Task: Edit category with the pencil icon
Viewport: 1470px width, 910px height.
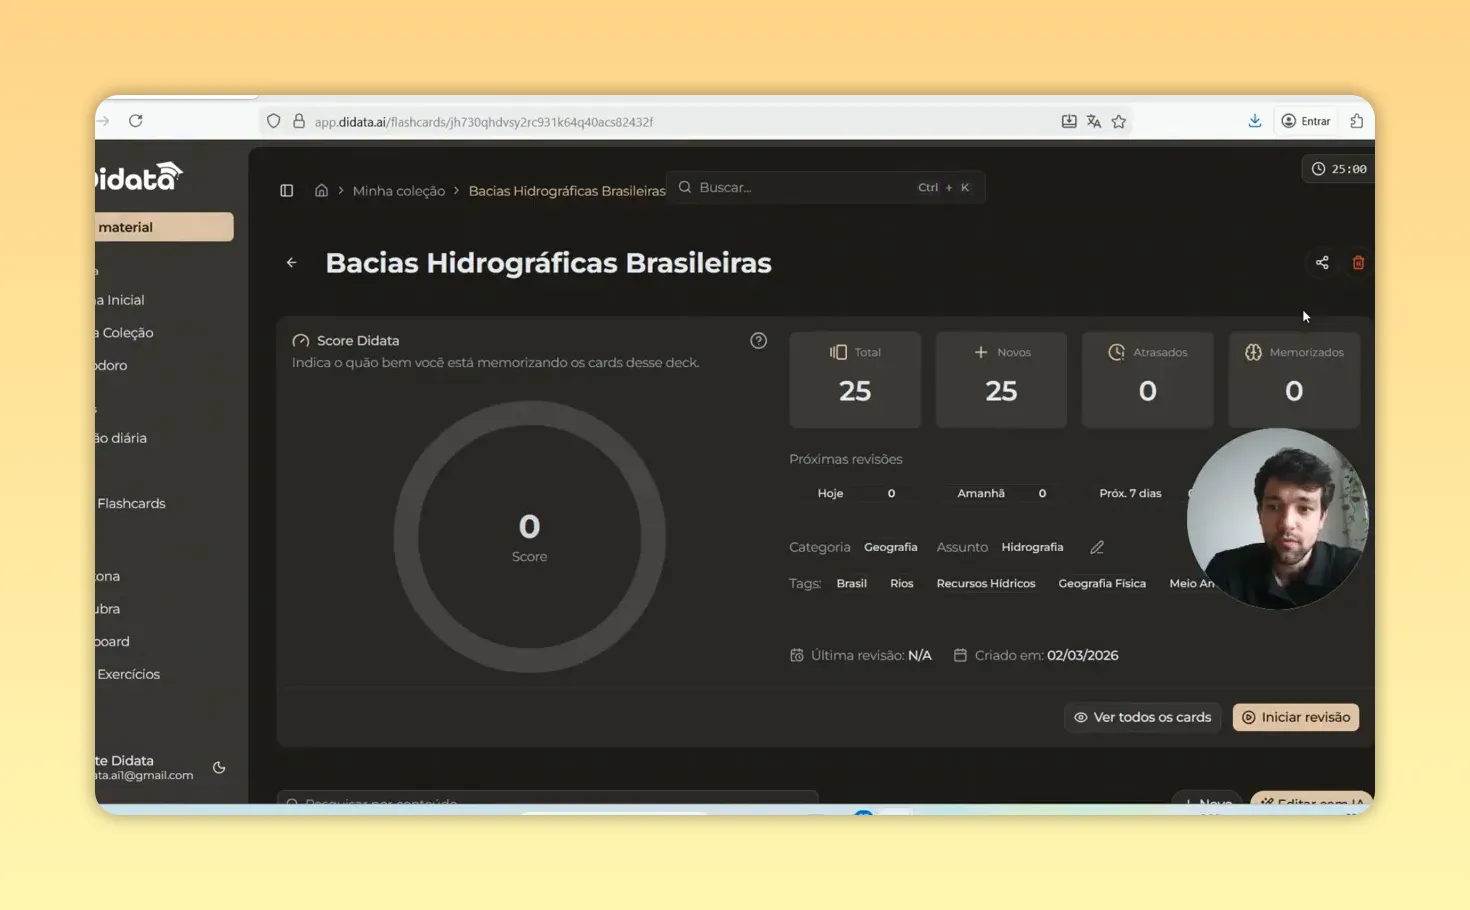Action: (1096, 547)
